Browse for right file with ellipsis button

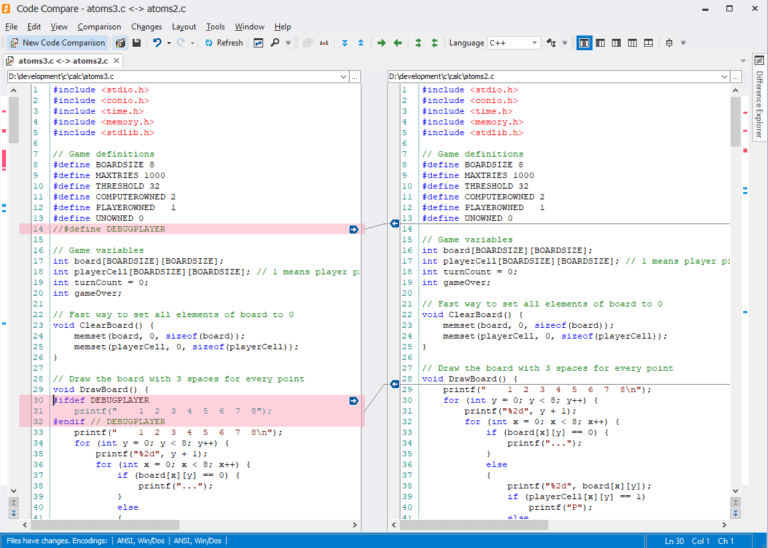click(x=736, y=77)
